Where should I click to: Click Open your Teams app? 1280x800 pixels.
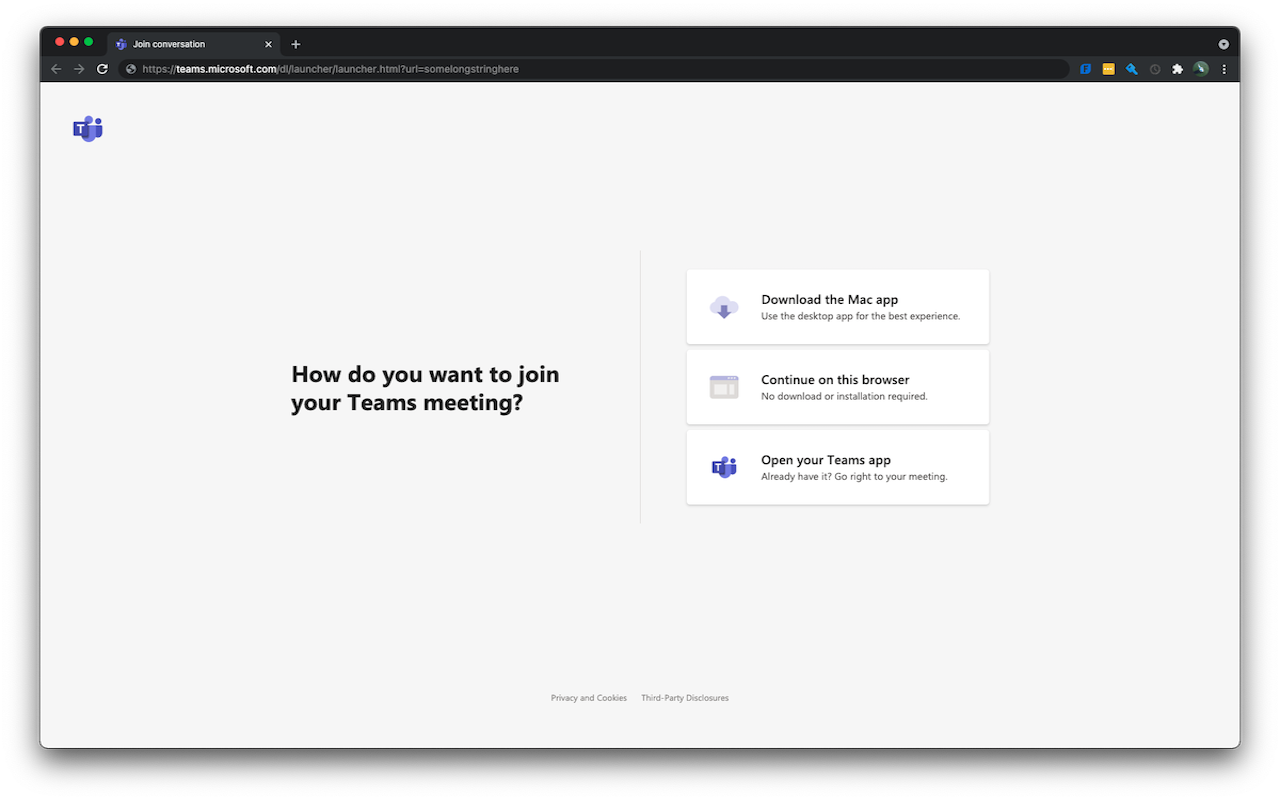point(838,467)
